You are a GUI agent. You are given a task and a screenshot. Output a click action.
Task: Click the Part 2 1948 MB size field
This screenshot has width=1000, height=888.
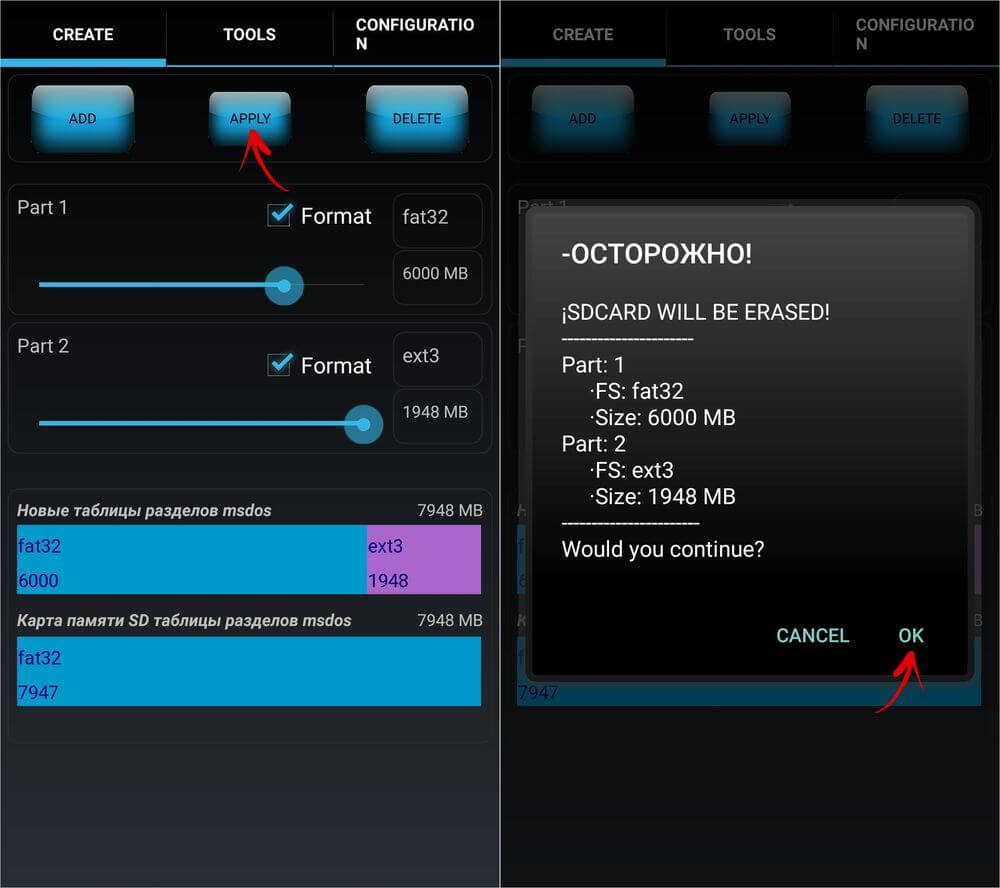pos(438,416)
